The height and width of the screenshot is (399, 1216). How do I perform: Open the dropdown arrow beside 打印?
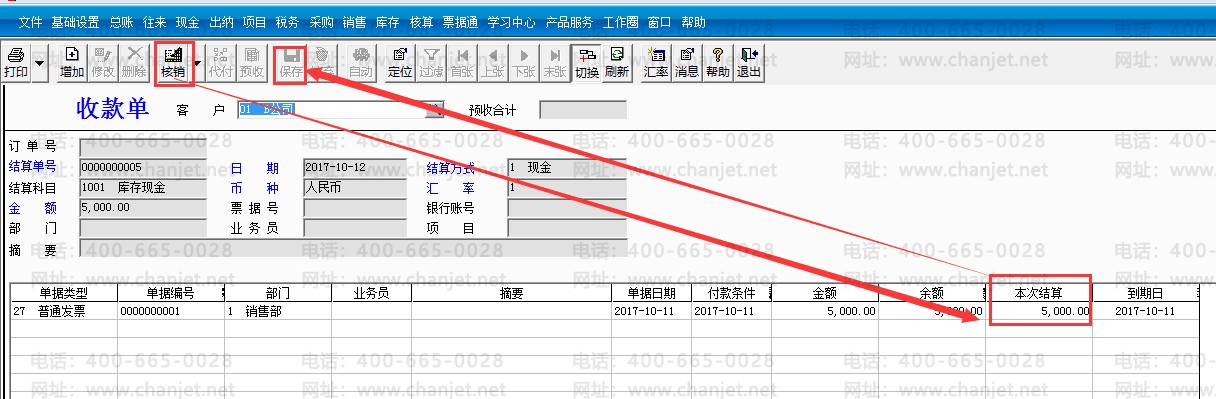point(40,62)
